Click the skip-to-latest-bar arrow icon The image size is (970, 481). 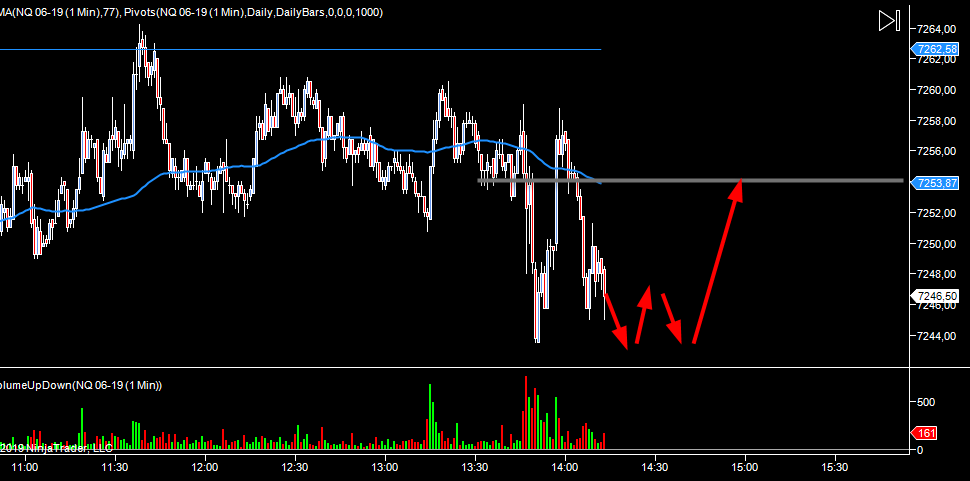(x=890, y=20)
